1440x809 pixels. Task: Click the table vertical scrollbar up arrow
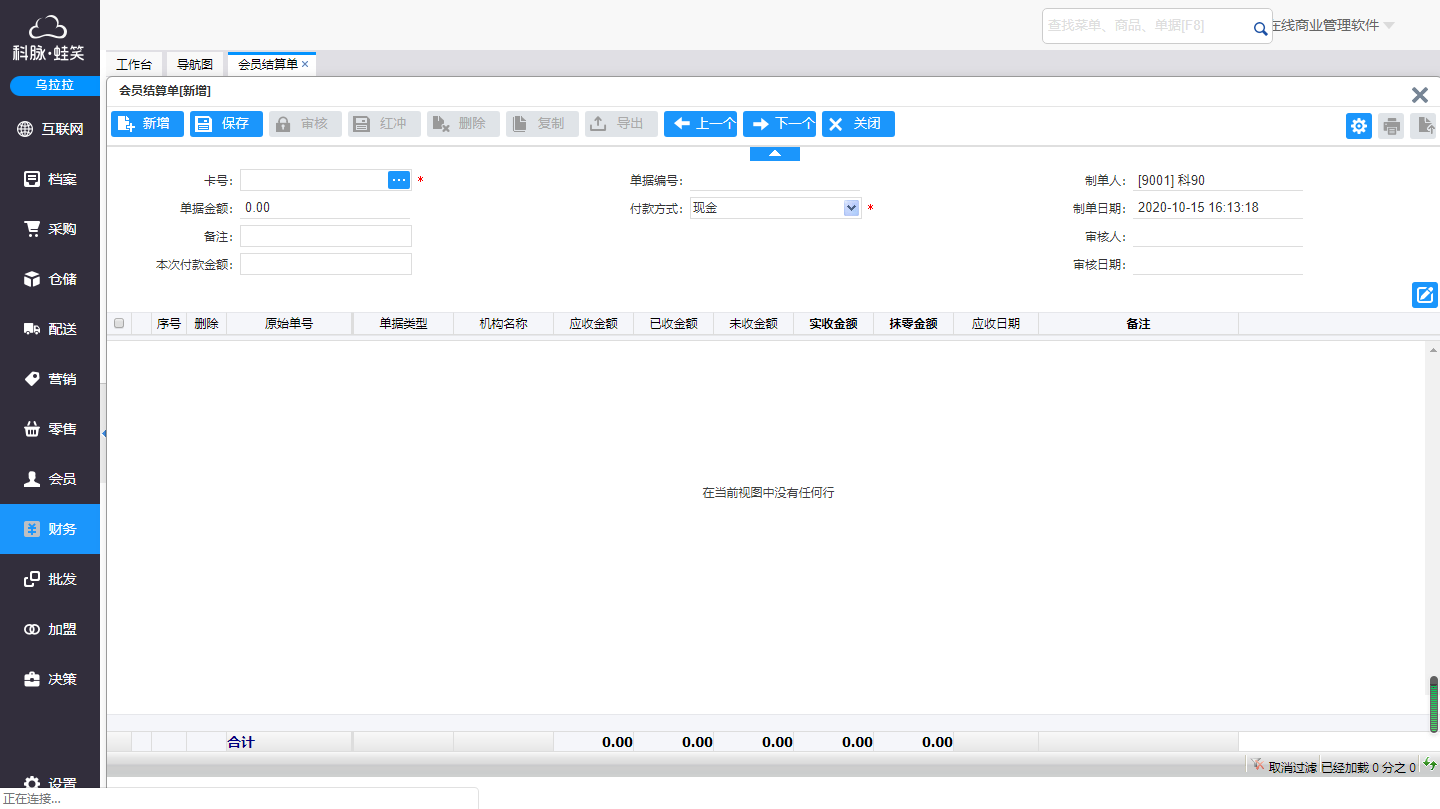[x=1433, y=350]
